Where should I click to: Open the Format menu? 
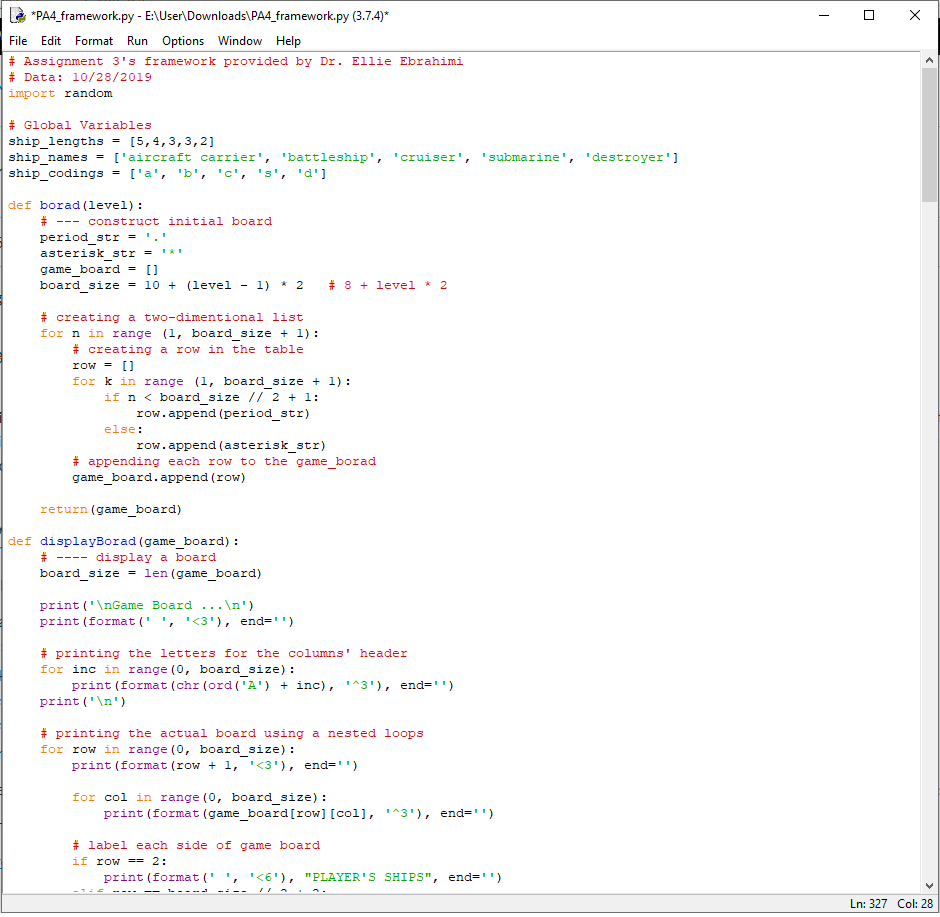[x=93, y=41]
